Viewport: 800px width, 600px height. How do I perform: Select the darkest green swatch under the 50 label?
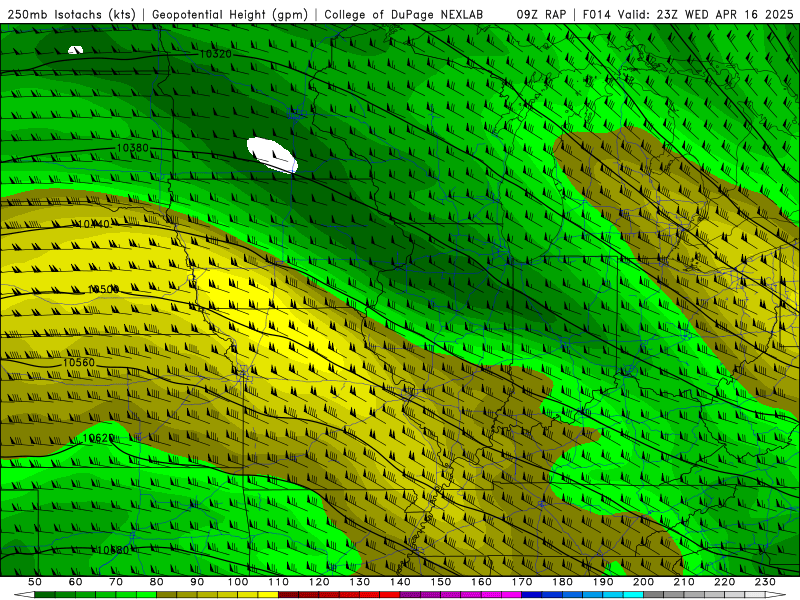[44, 595]
